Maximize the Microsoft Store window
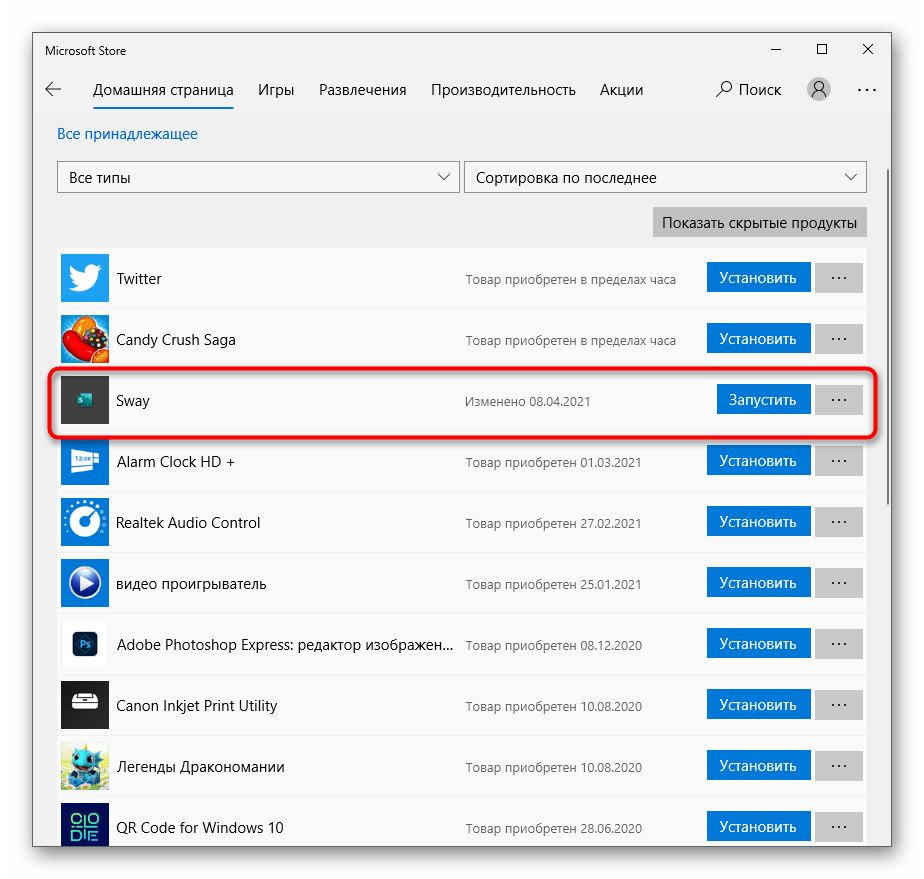 [822, 49]
